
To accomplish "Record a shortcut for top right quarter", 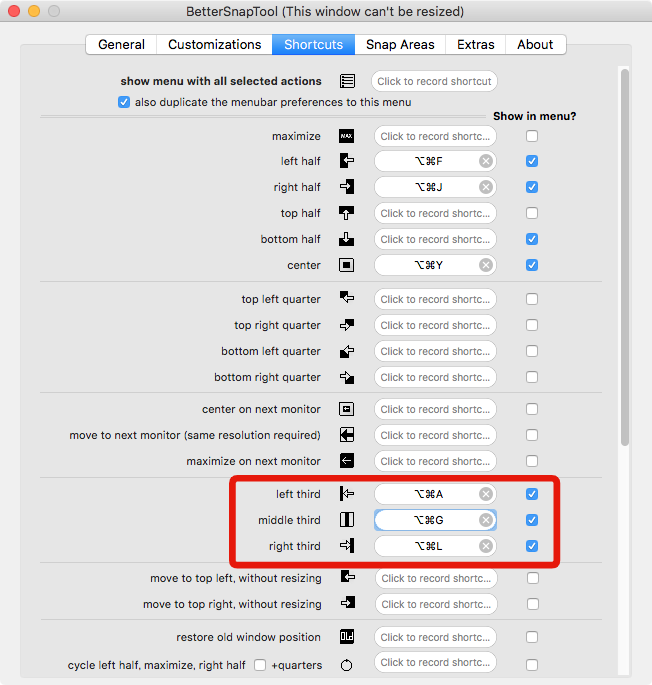I will tap(435, 325).
